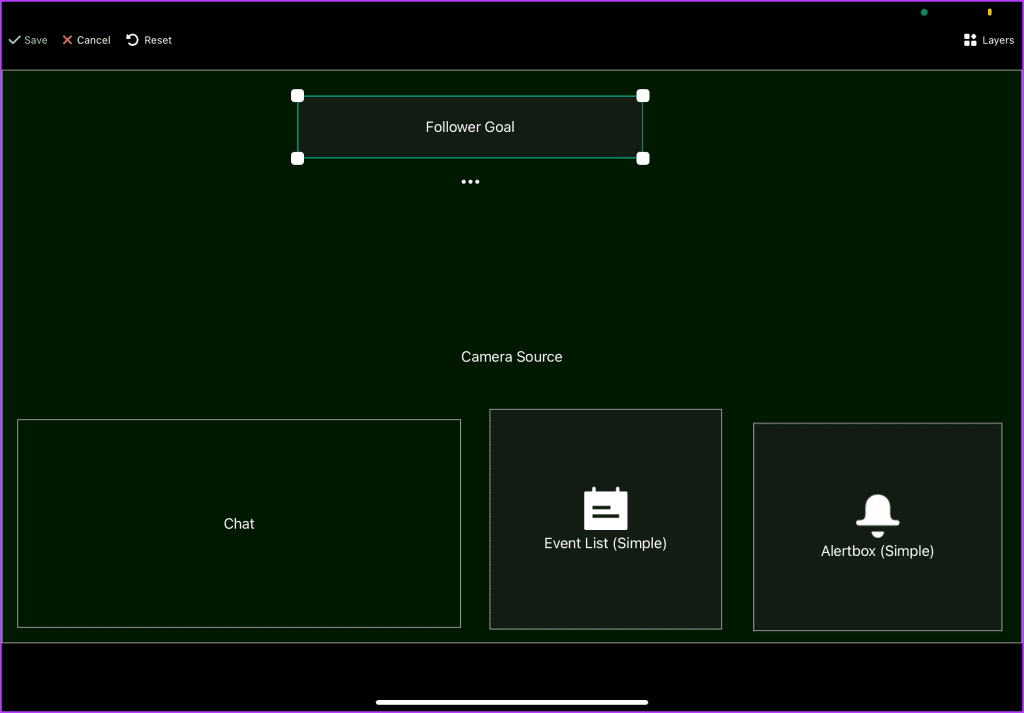
Task: Click the Follower Goal bottom-left resize handle
Action: click(x=297, y=158)
